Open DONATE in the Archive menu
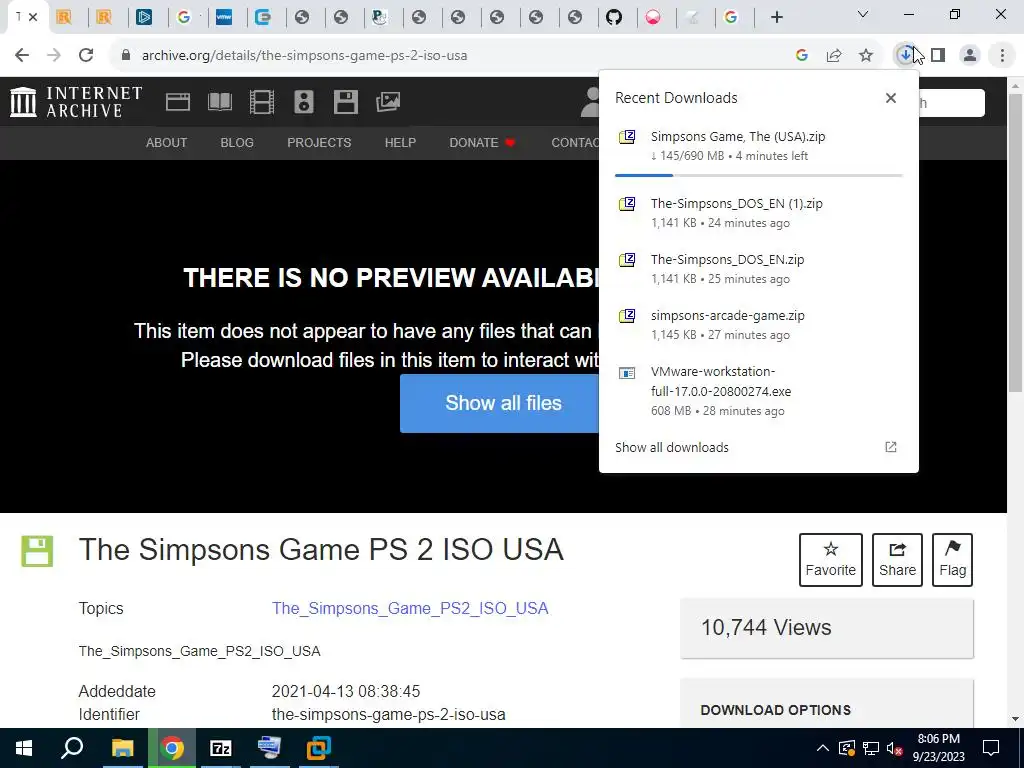Screen dimensions: 1024x768 tap(482, 142)
